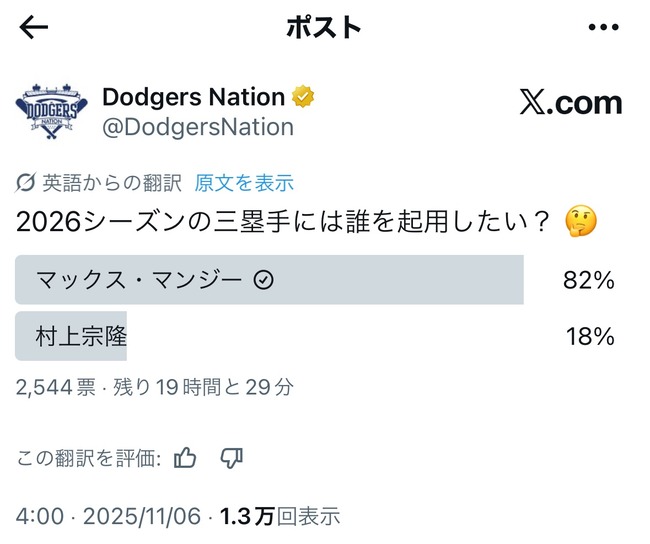Click the checkmark on the マックス・マンジー option
The width and height of the screenshot is (650, 544).
pyautogui.click(x=264, y=281)
